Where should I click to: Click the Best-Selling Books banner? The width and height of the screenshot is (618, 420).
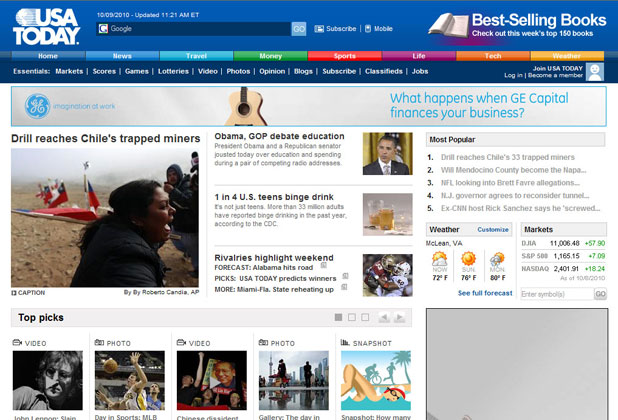(x=518, y=25)
